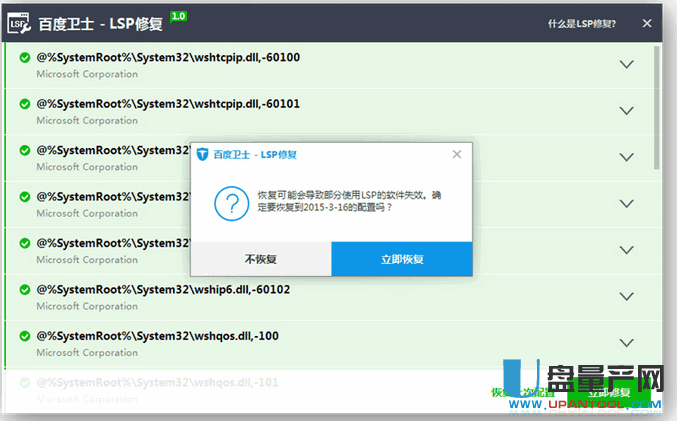
Task: Click the restore warning message text
Action: coord(349,201)
